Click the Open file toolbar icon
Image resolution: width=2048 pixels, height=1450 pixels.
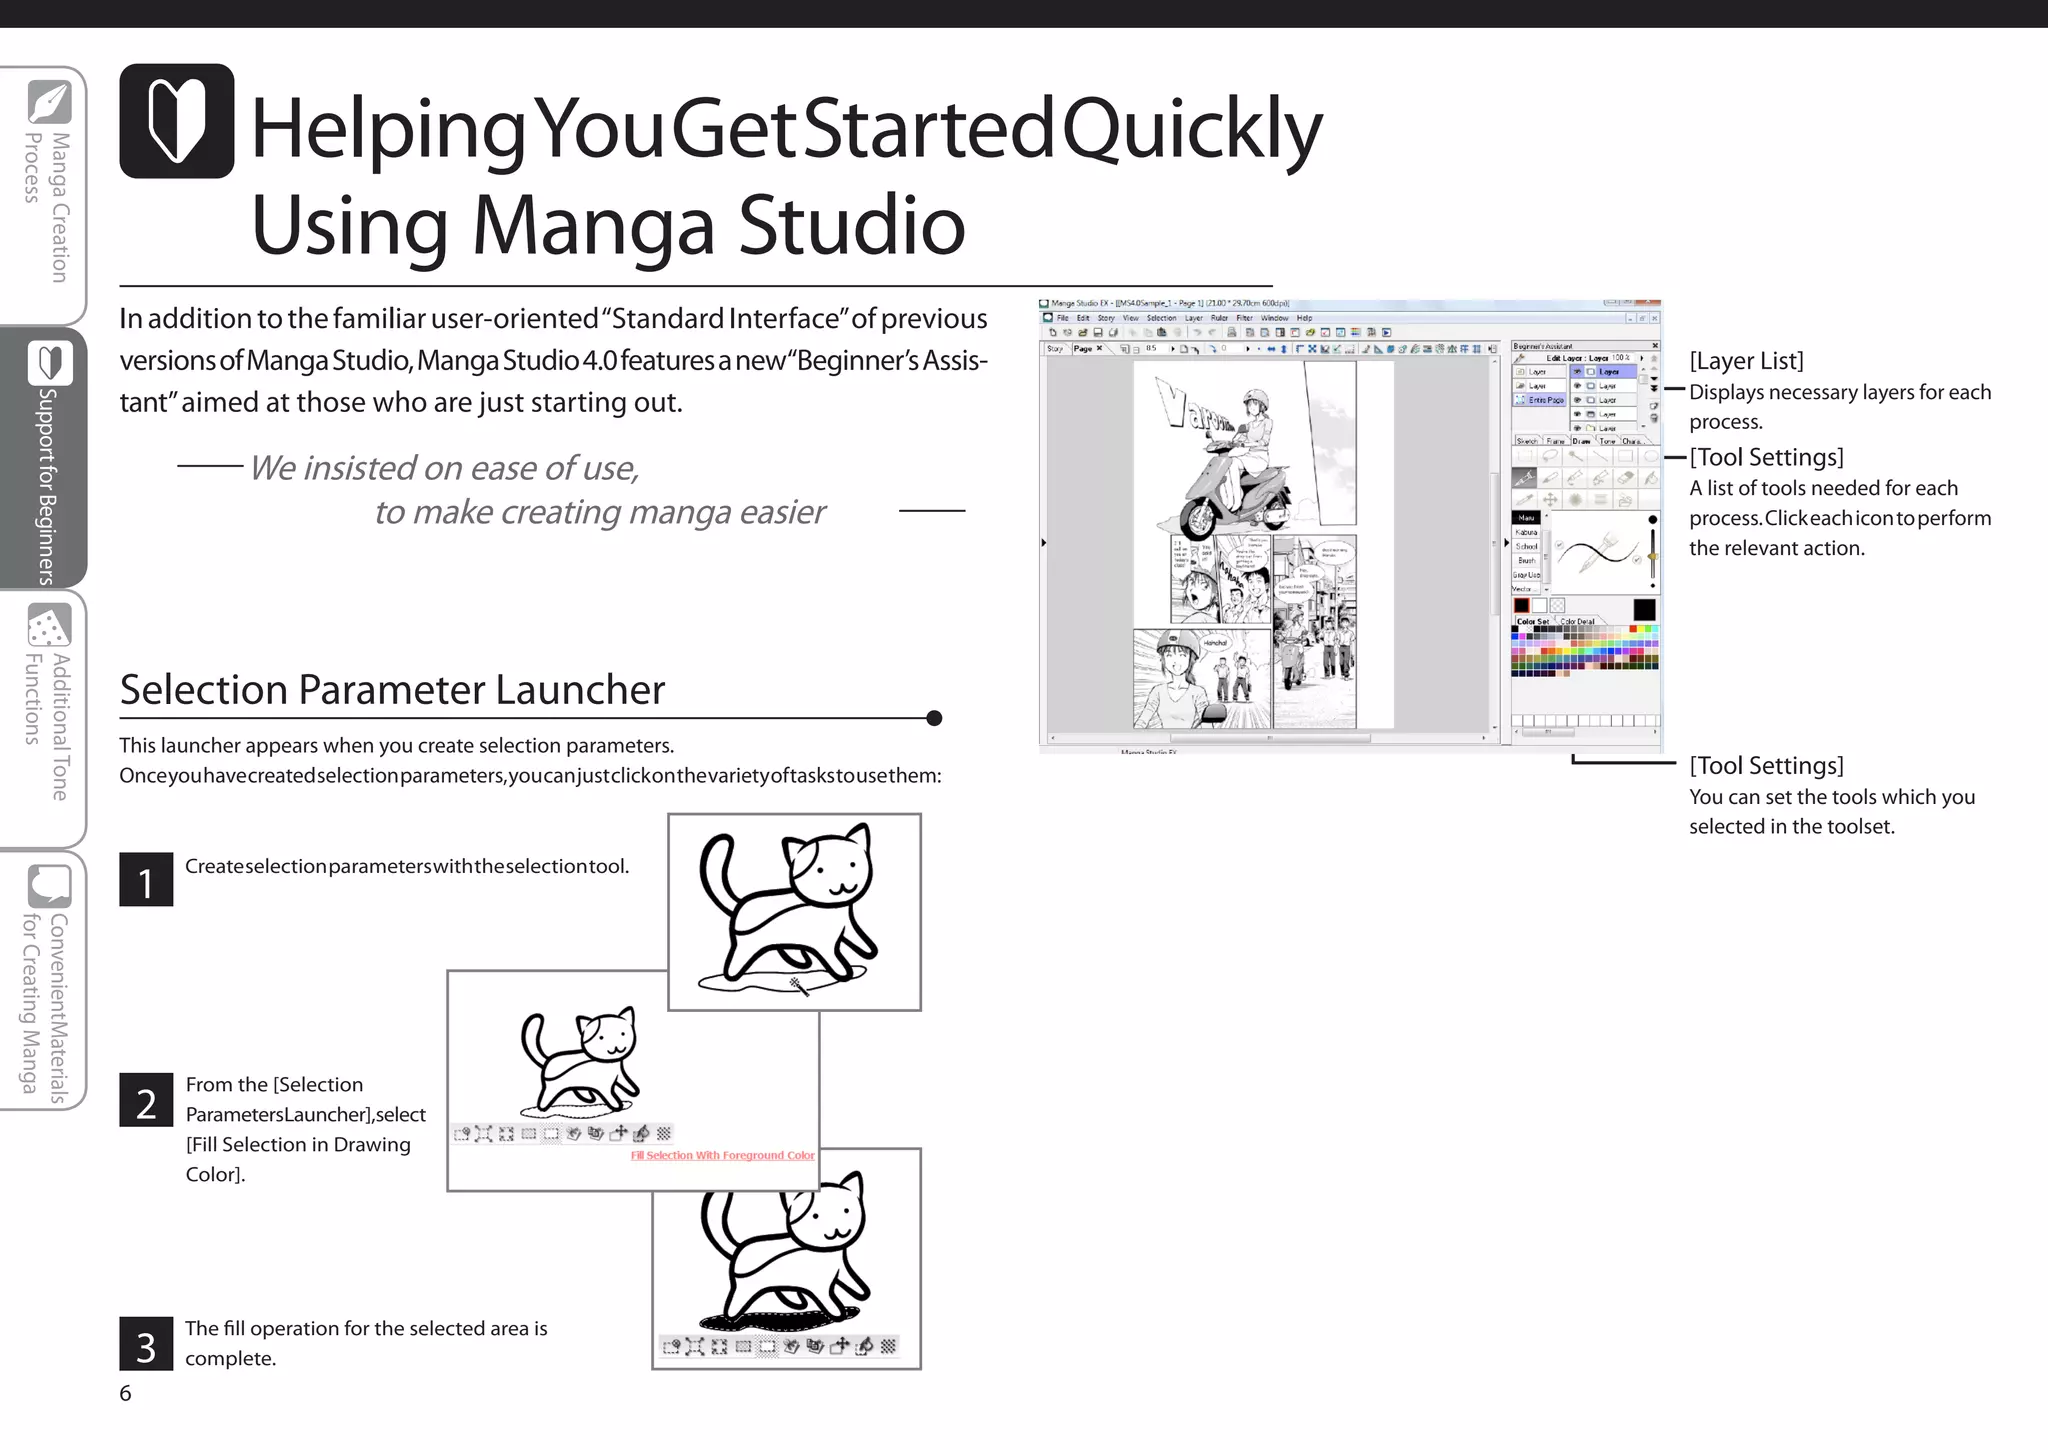[1083, 332]
